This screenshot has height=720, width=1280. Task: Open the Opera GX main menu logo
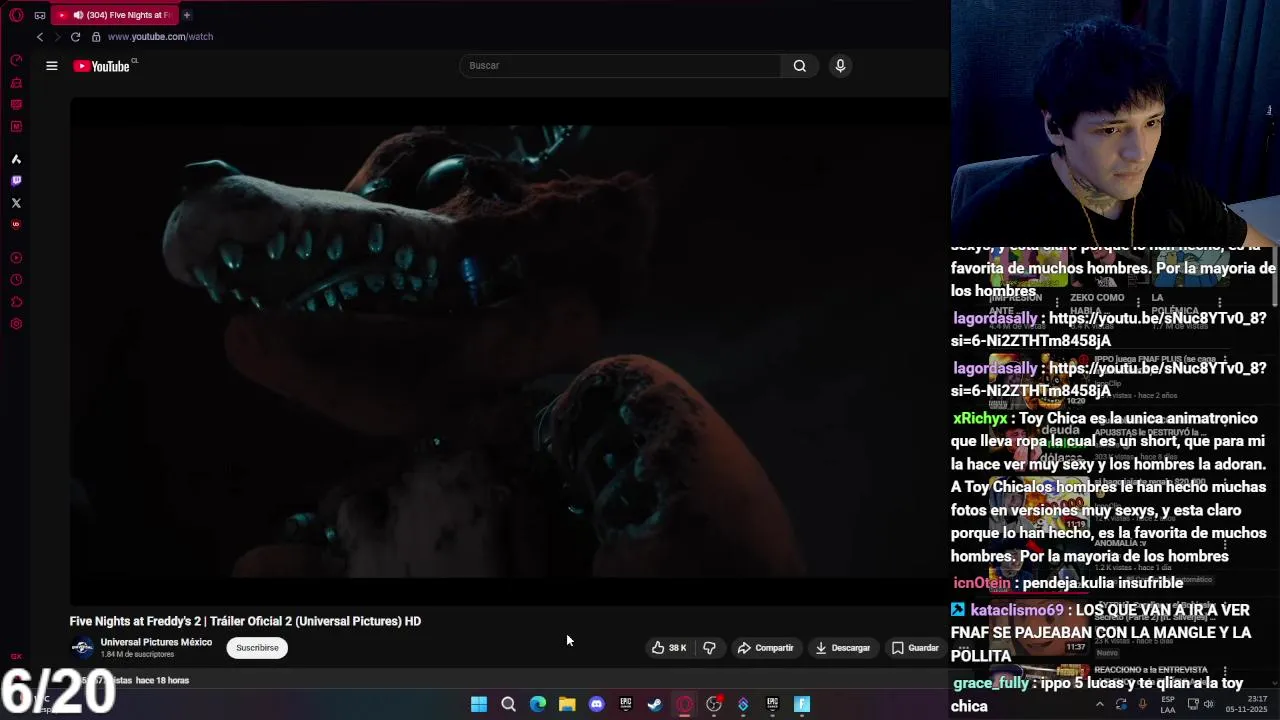[16, 15]
